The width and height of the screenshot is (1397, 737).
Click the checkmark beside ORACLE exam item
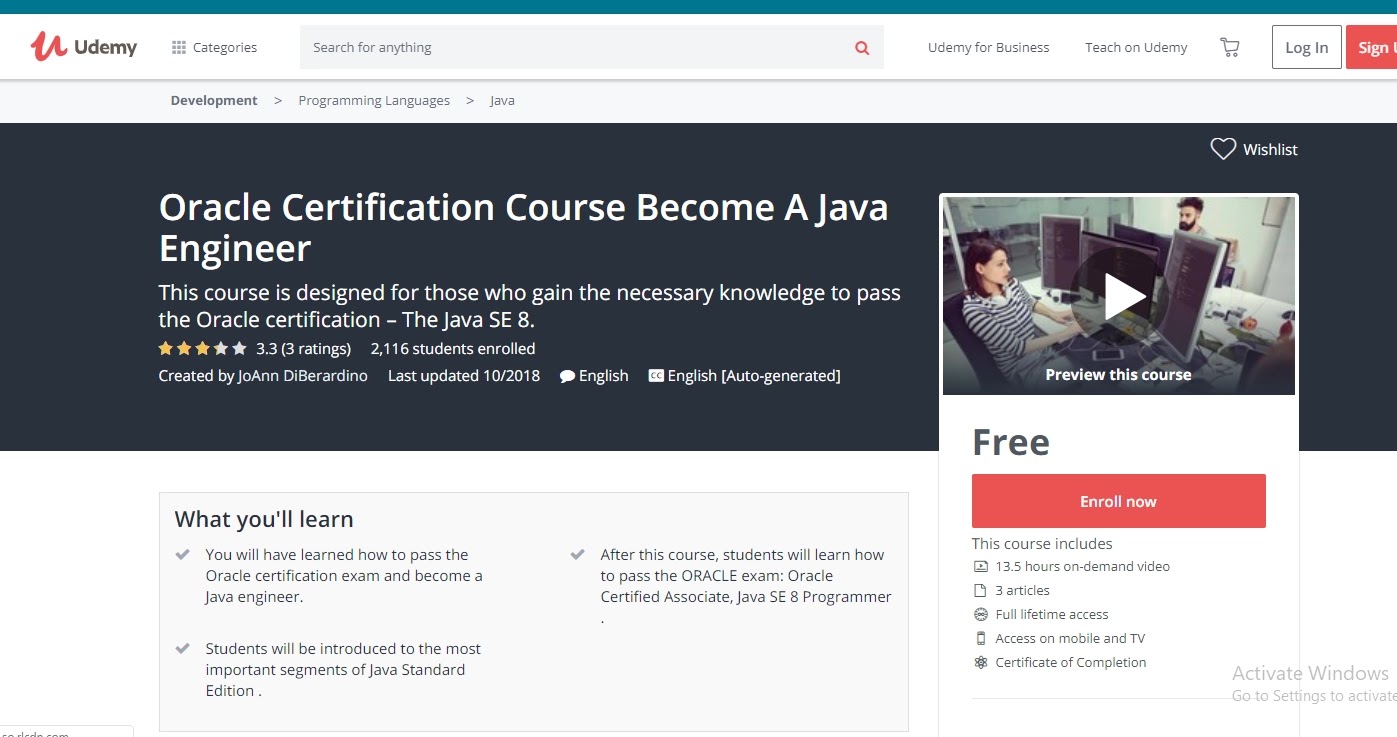point(577,554)
